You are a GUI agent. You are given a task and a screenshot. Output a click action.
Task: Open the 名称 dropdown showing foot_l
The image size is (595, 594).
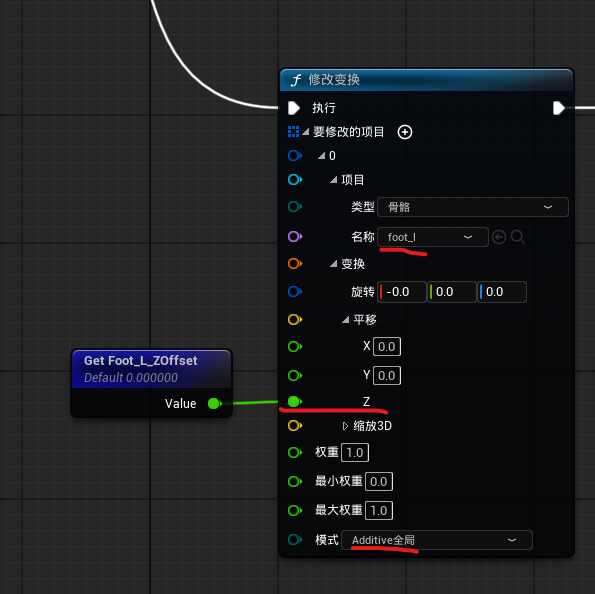pyautogui.click(x=433, y=237)
